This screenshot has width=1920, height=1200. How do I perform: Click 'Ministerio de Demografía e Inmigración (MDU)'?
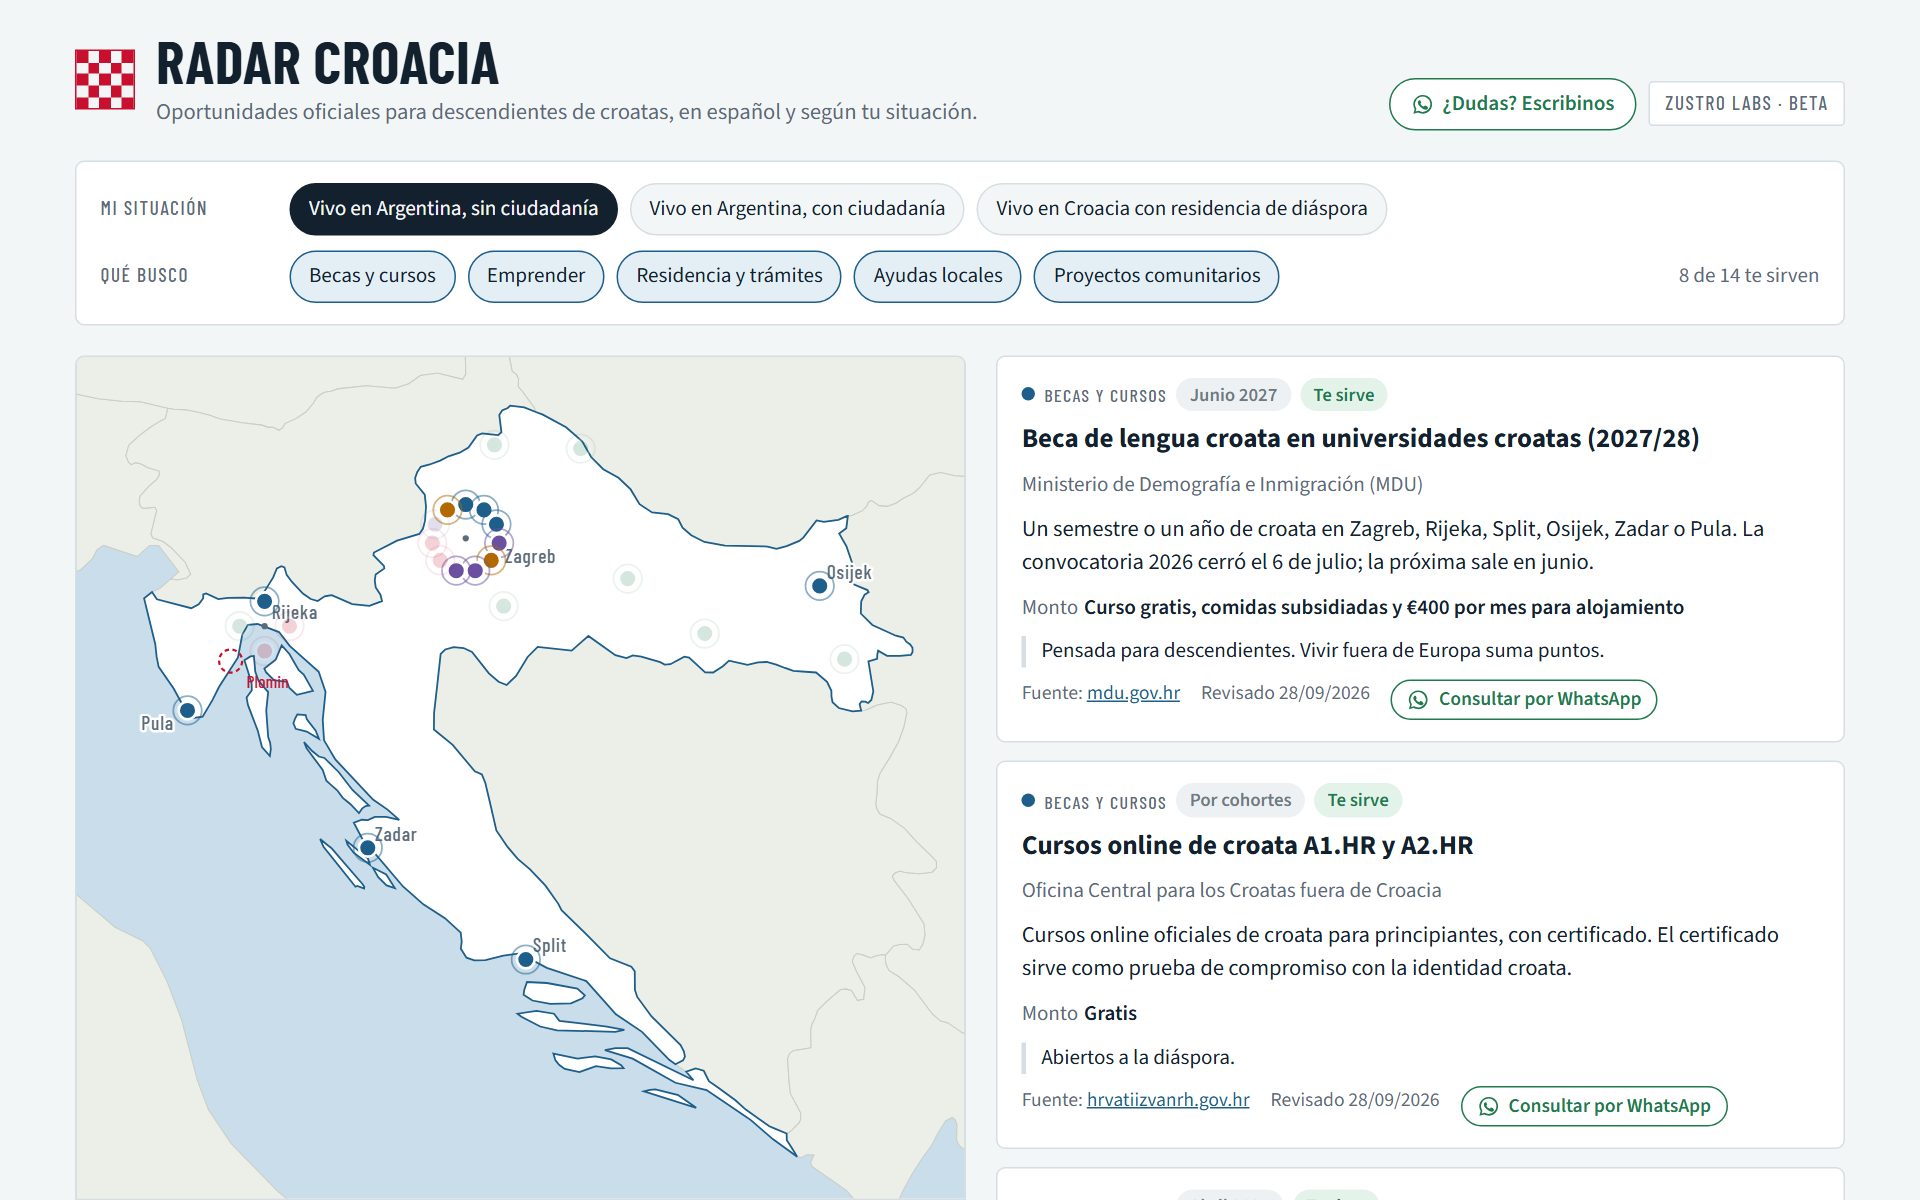(1222, 484)
